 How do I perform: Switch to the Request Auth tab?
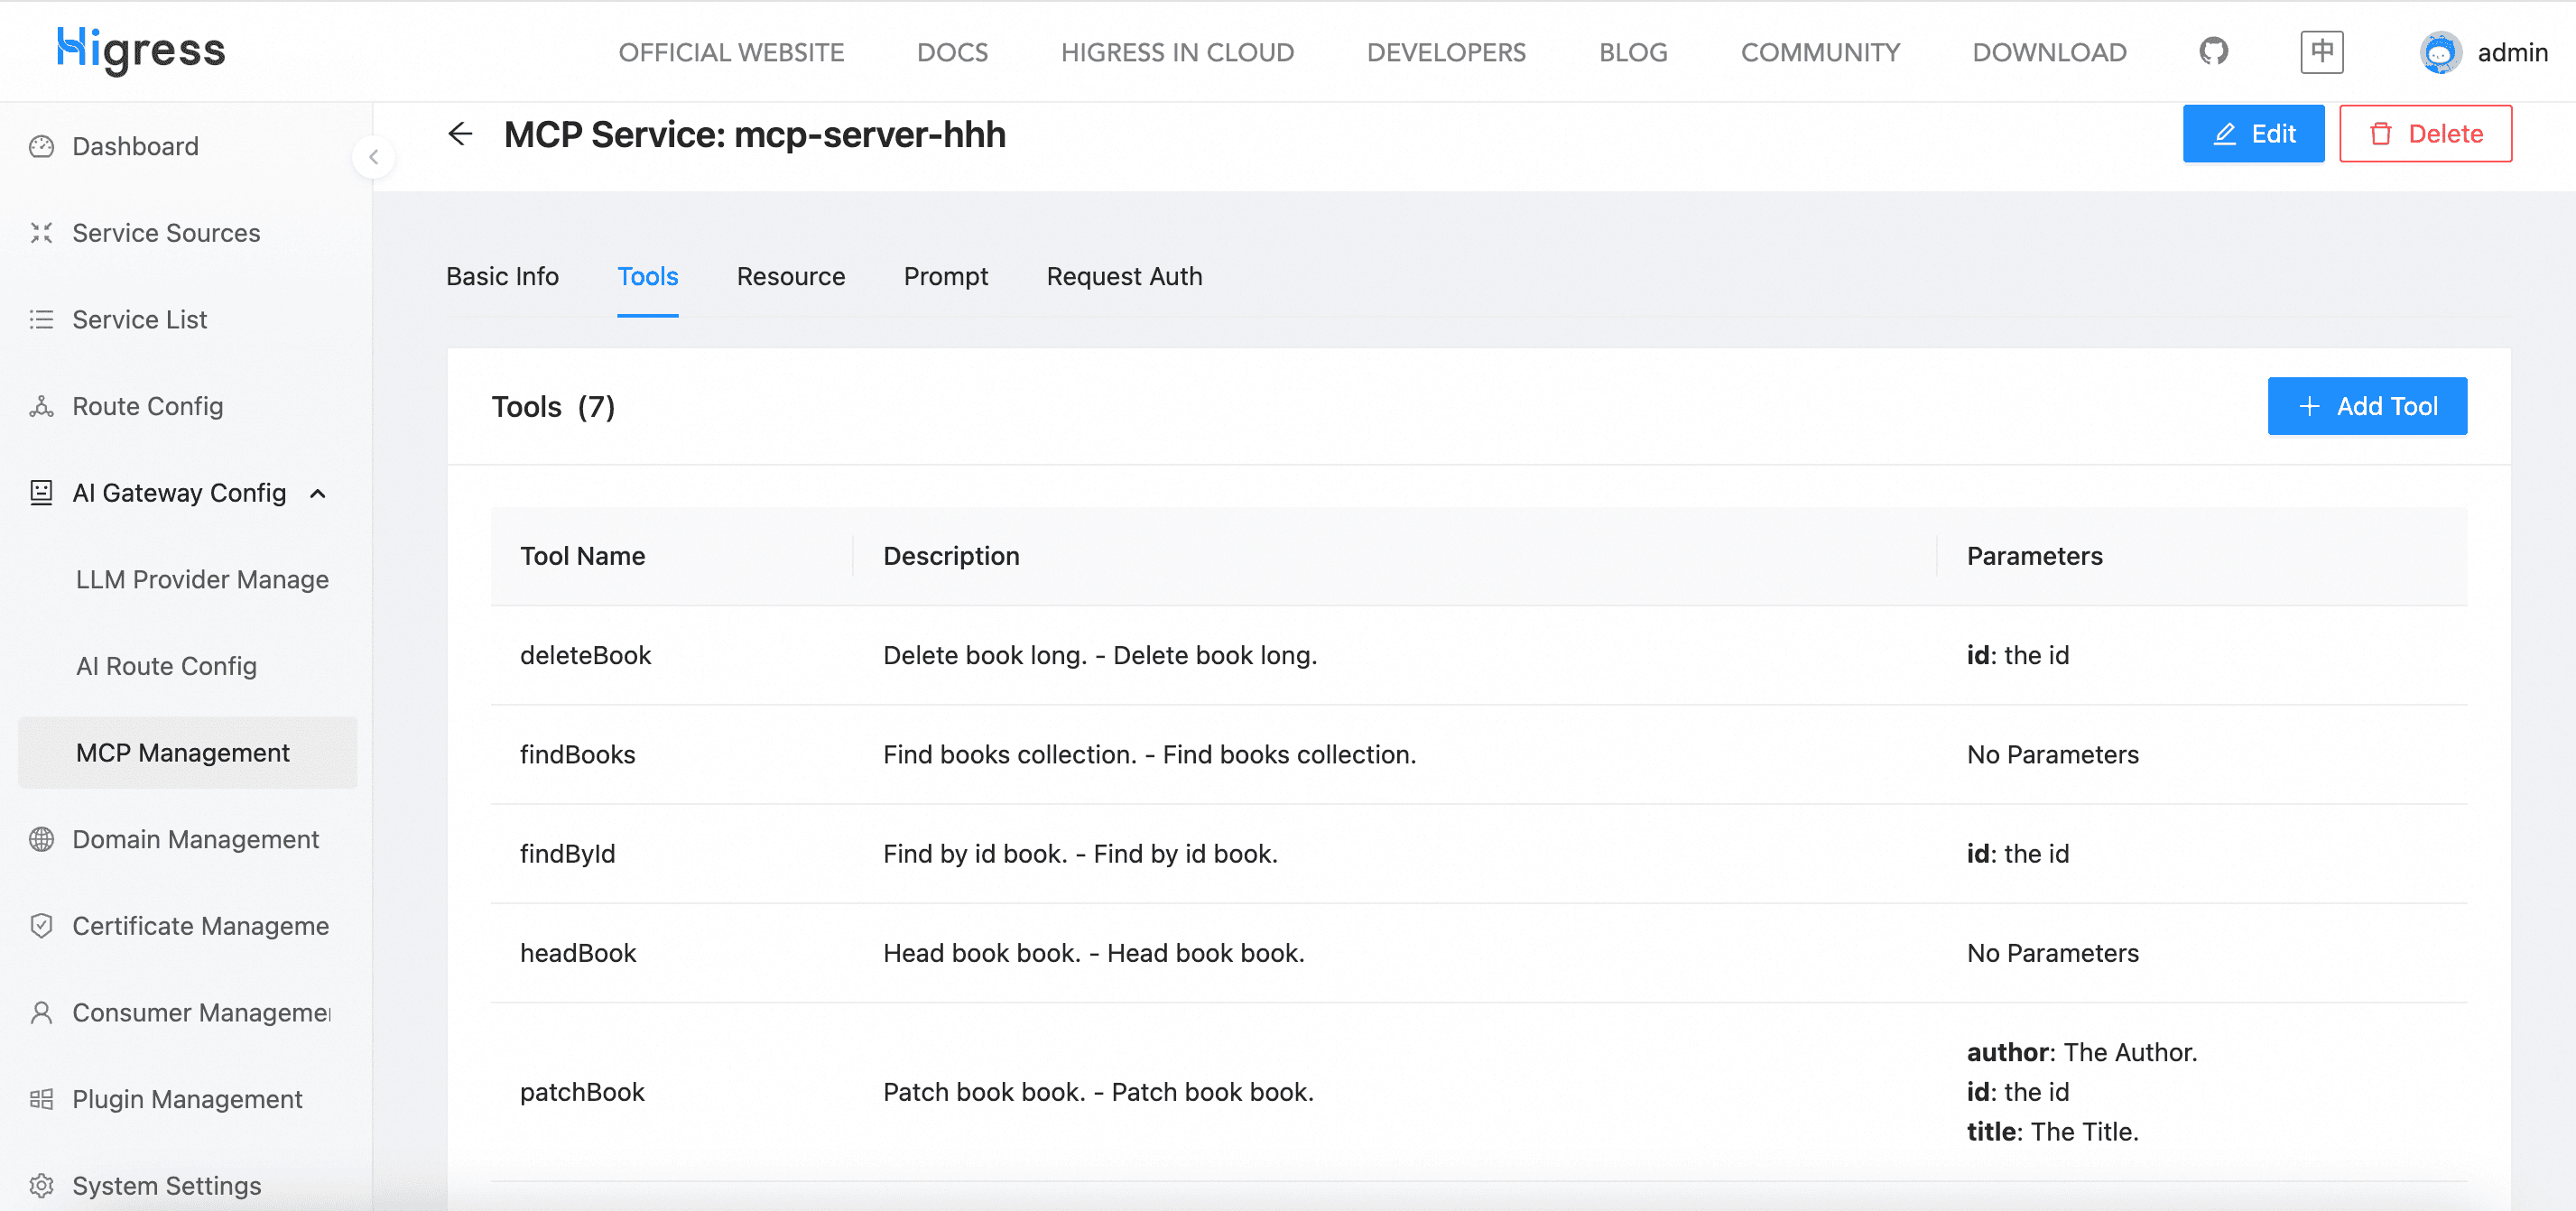pyautogui.click(x=1124, y=277)
